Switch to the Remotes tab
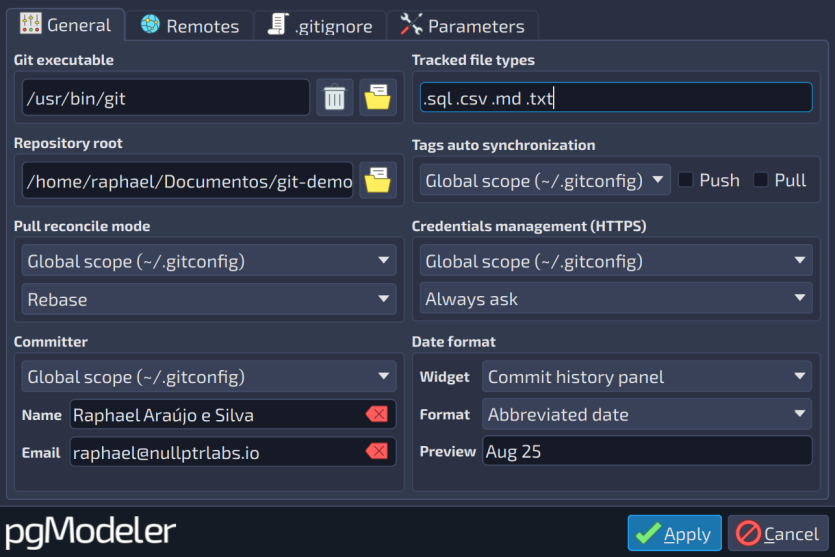Image resolution: width=835 pixels, height=557 pixels. [x=190, y=26]
